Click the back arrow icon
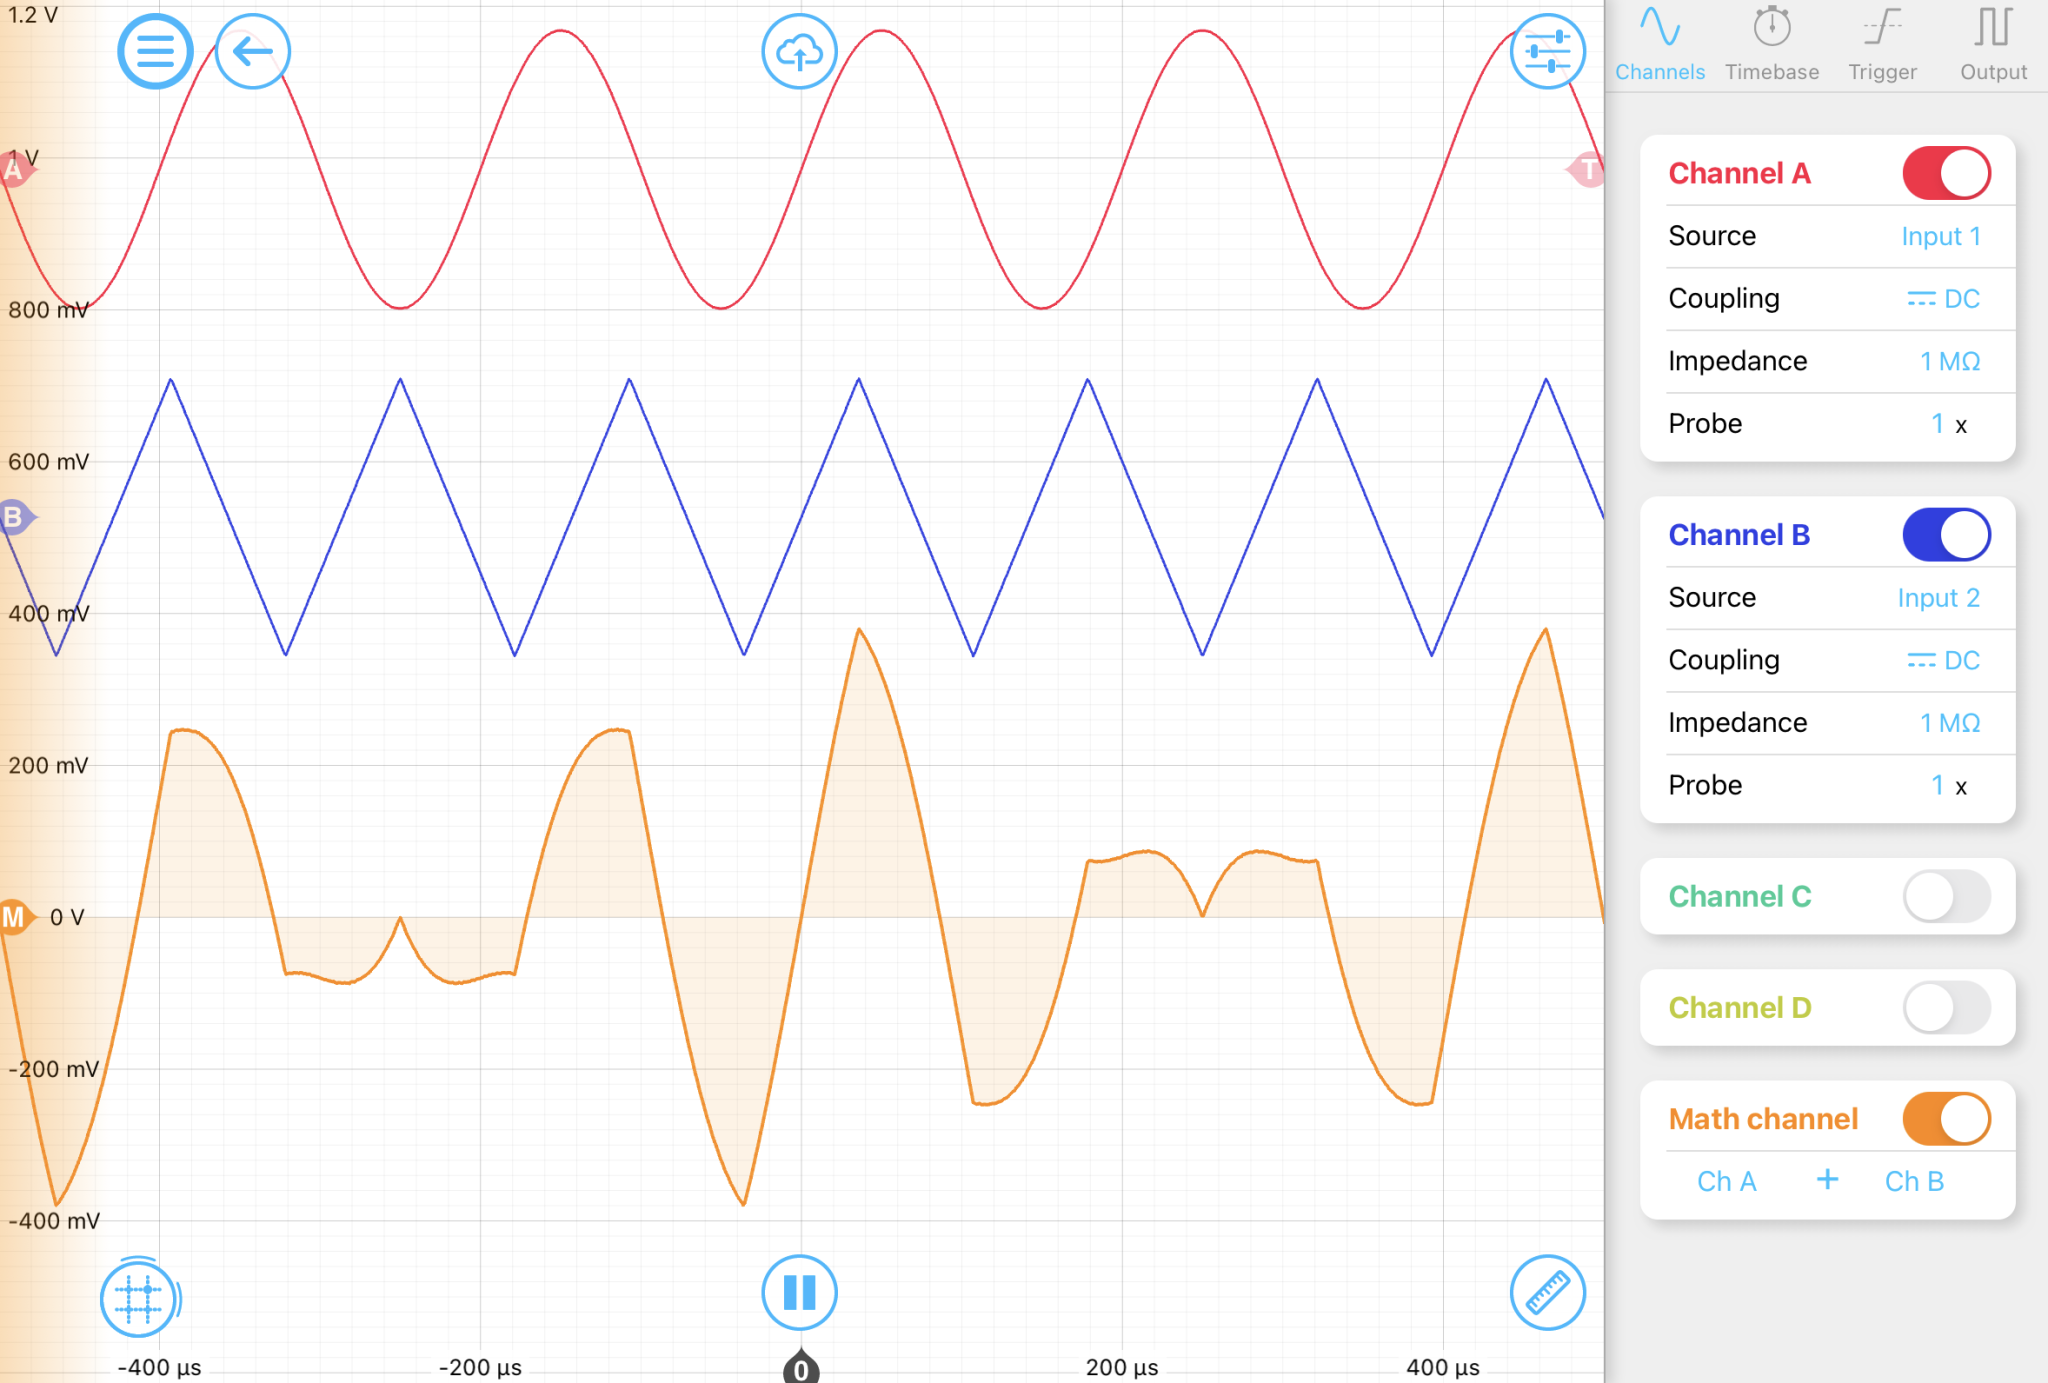 tap(252, 52)
